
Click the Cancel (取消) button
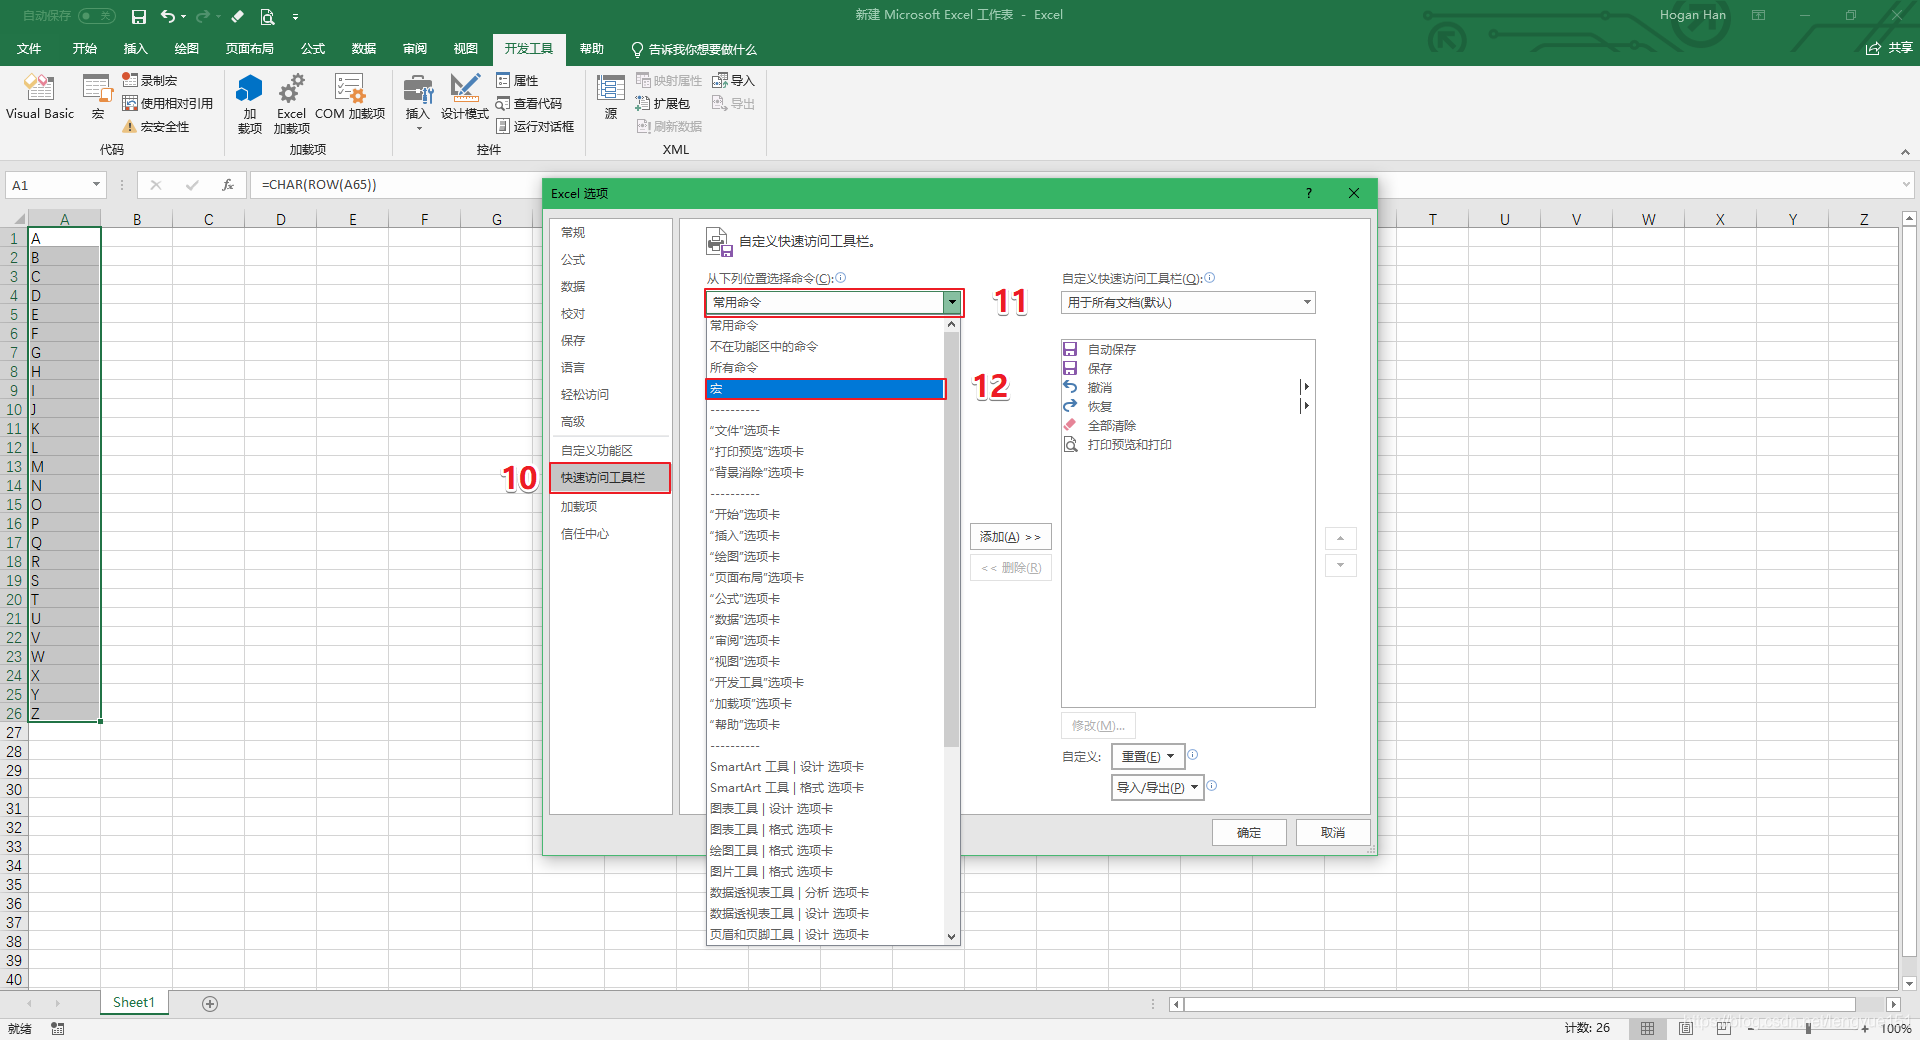(x=1333, y=832)
